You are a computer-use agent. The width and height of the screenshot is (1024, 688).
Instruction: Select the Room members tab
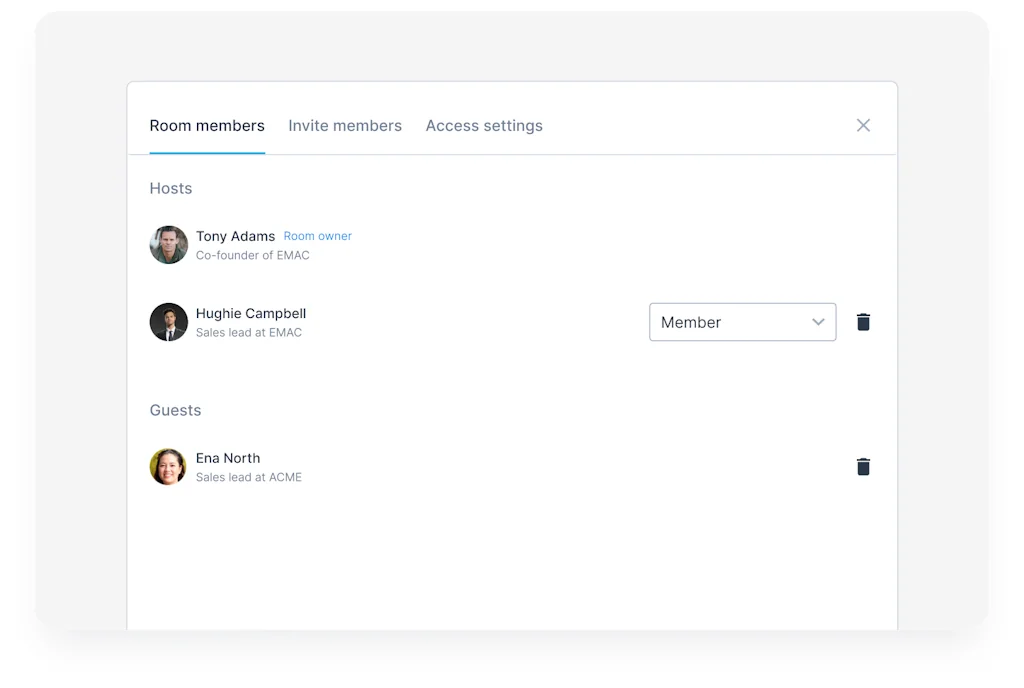[207, 125]
